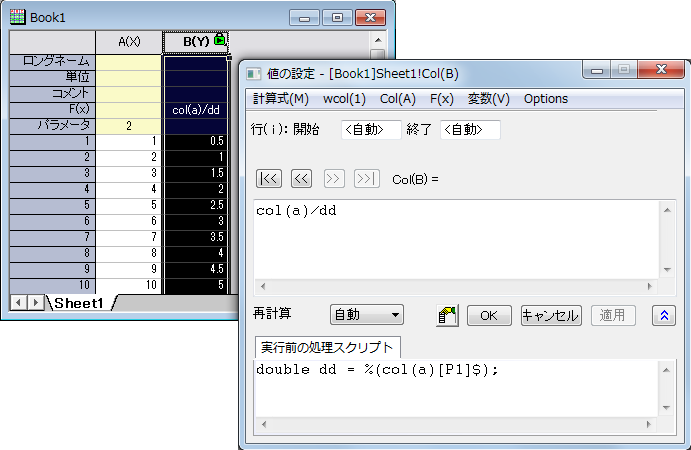691x450 pixels.
Task: Click the OK button
Action: tap(489, 315)
